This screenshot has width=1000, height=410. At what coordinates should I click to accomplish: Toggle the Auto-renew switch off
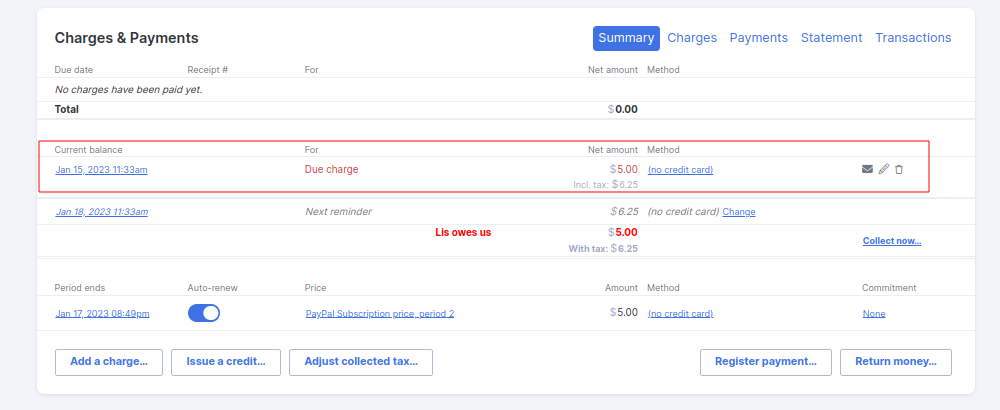coord(204,313)
